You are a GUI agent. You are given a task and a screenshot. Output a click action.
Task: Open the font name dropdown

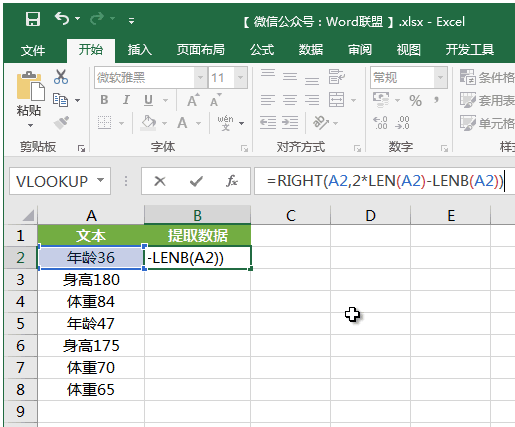pos(200,78)
